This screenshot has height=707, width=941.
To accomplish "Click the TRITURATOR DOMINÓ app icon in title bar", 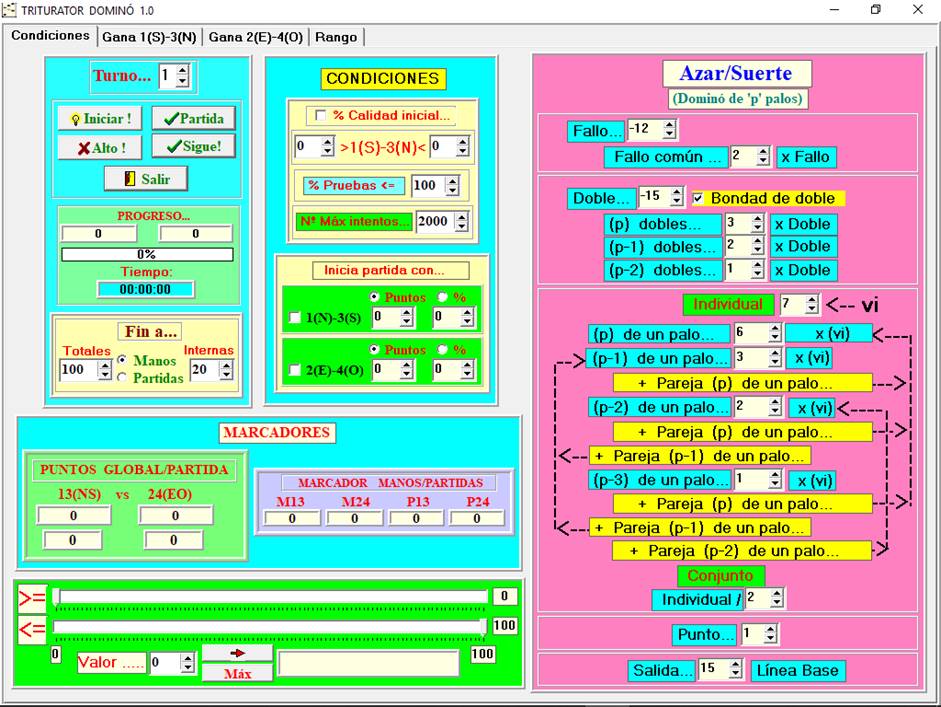I will [x=10, y=10].
